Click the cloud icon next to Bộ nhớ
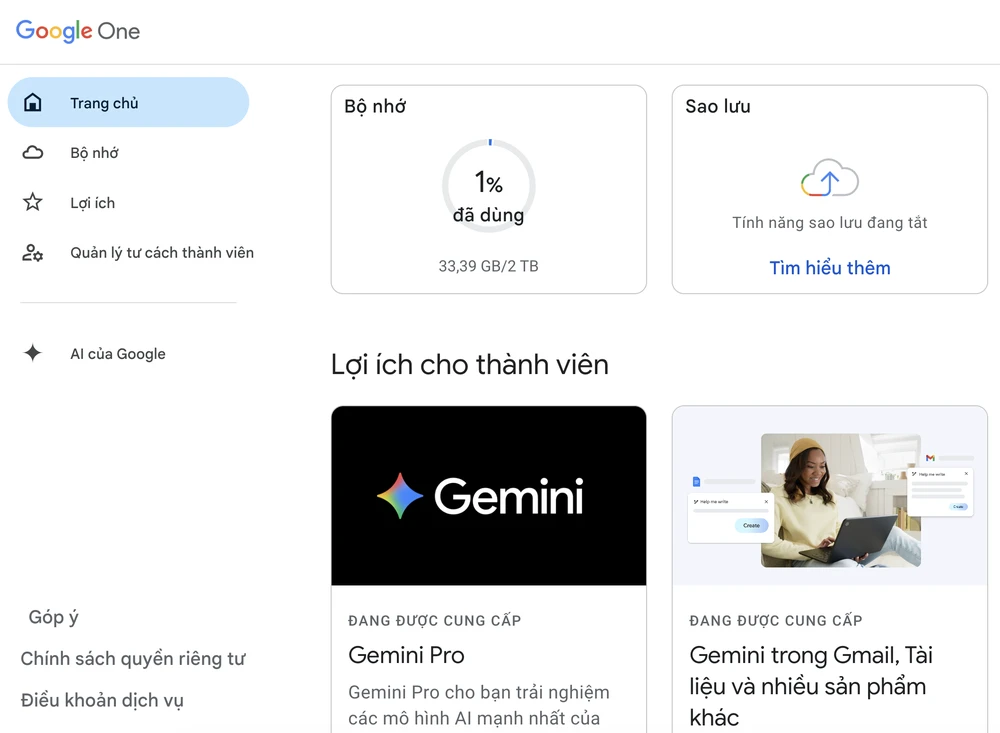 click(x=34, y=152)
